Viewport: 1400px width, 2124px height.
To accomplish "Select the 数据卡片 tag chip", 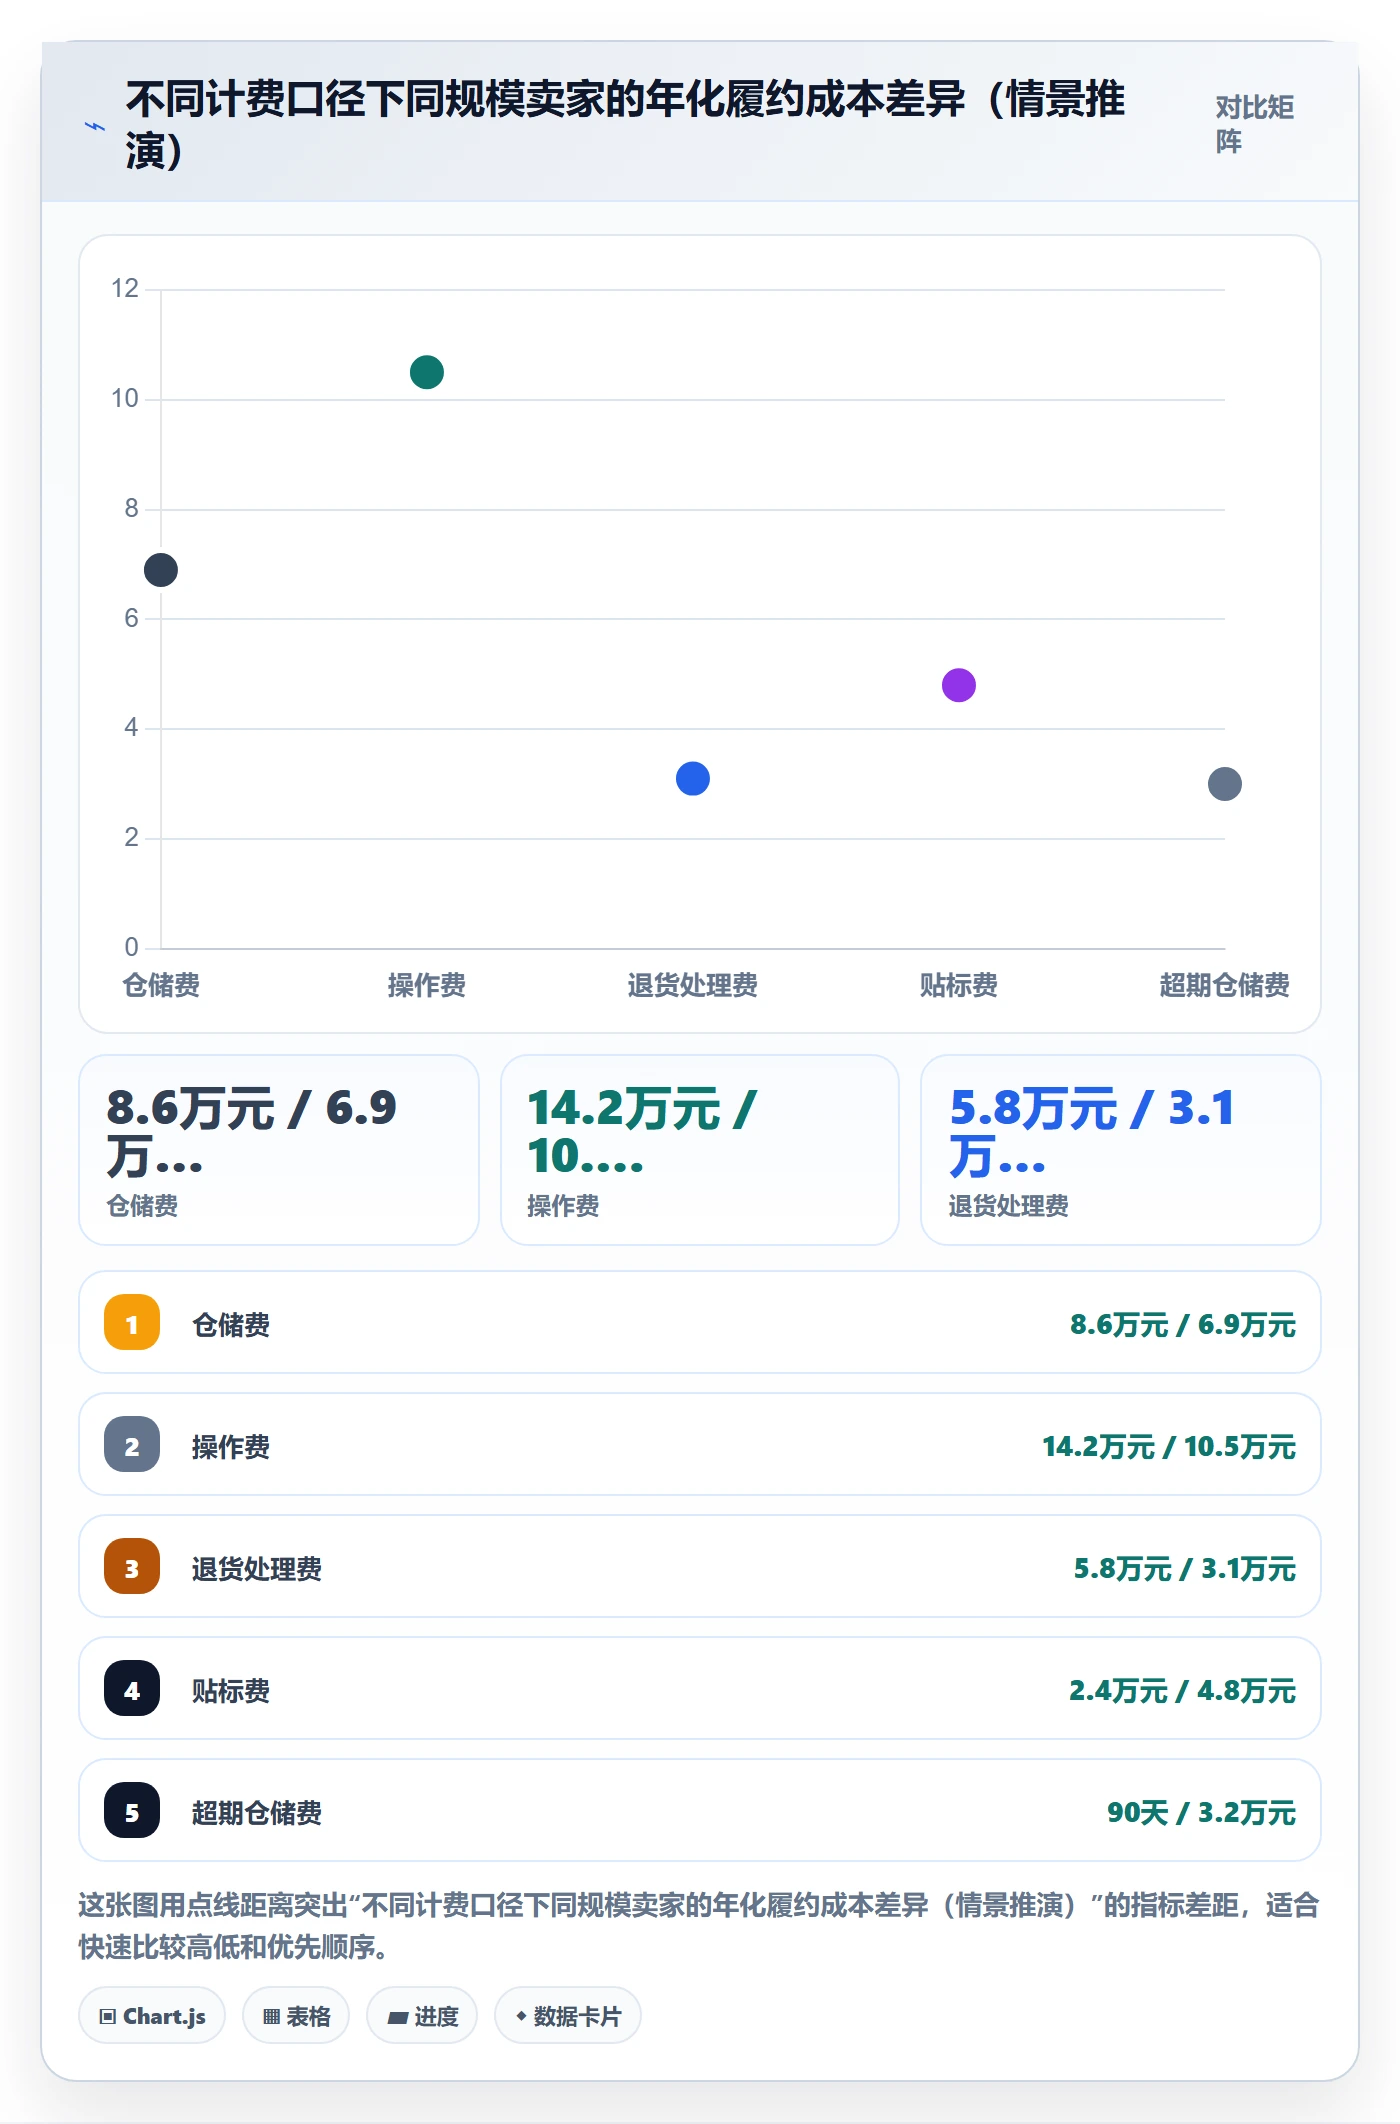I will (x=568, y=2016).
